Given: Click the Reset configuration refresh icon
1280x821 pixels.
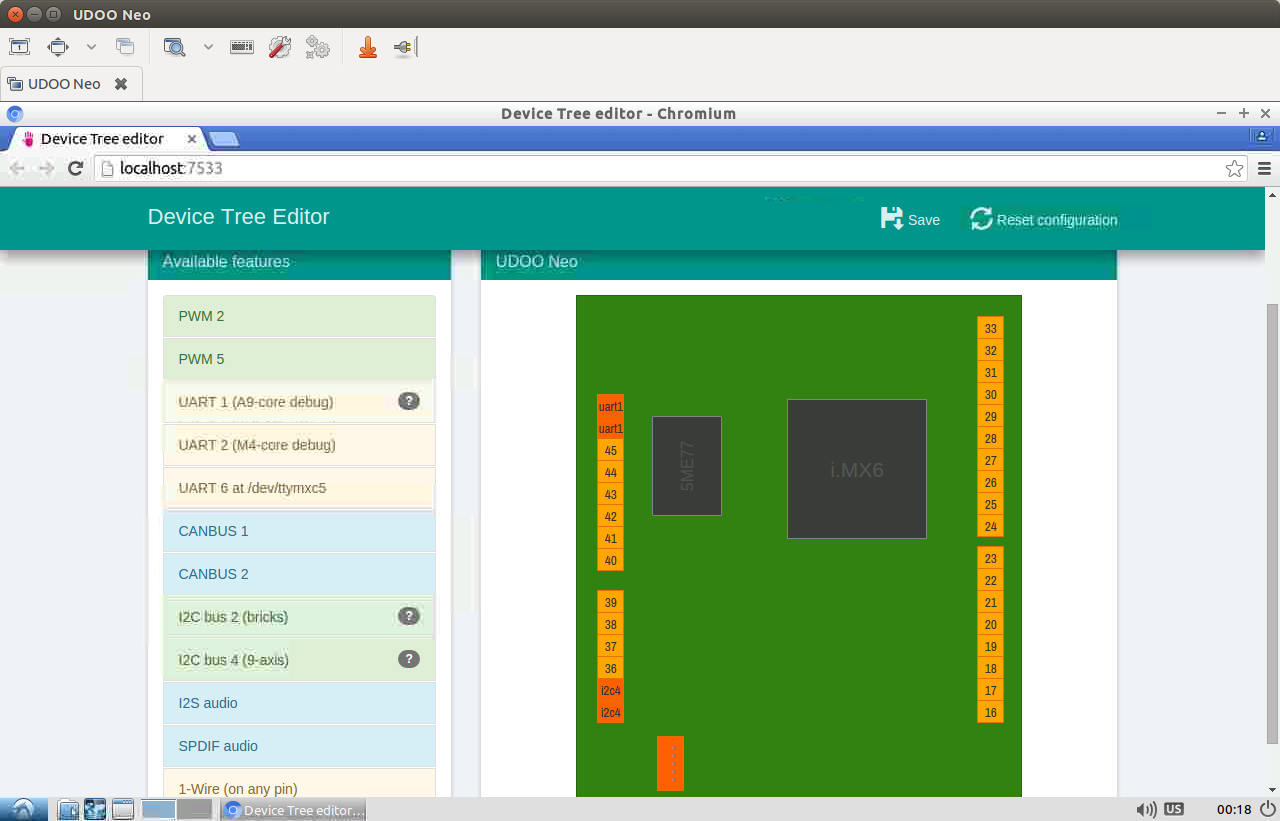Looking at the screenshot, I should click(x=981, y=219).
